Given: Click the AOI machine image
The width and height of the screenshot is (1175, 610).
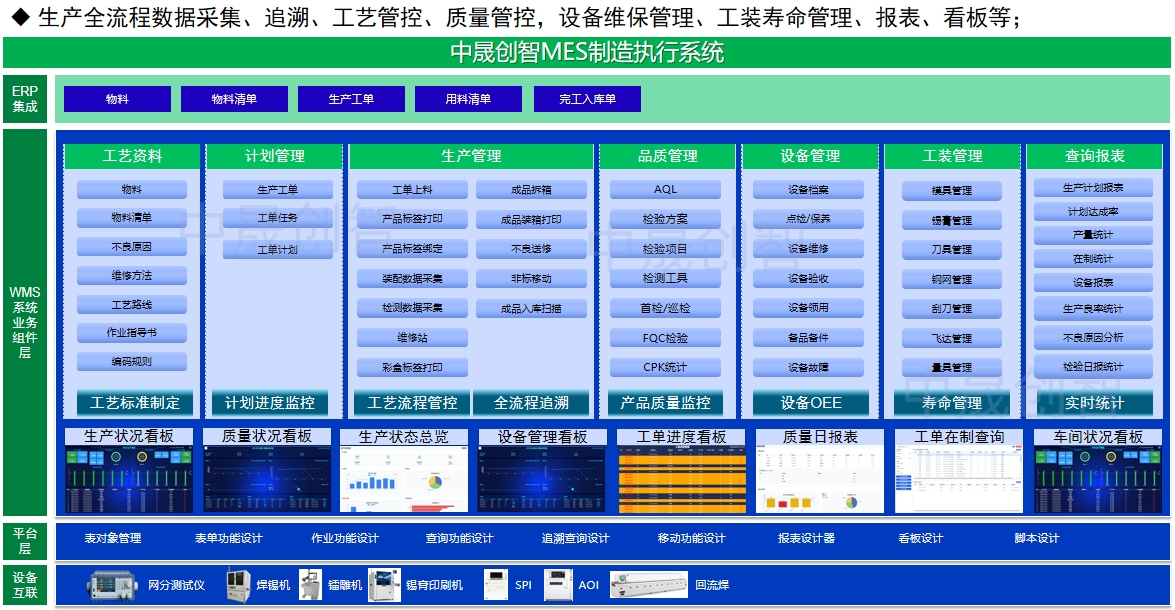Looking at the screenshot, I should pyautogui.click(x=558, y=585).
